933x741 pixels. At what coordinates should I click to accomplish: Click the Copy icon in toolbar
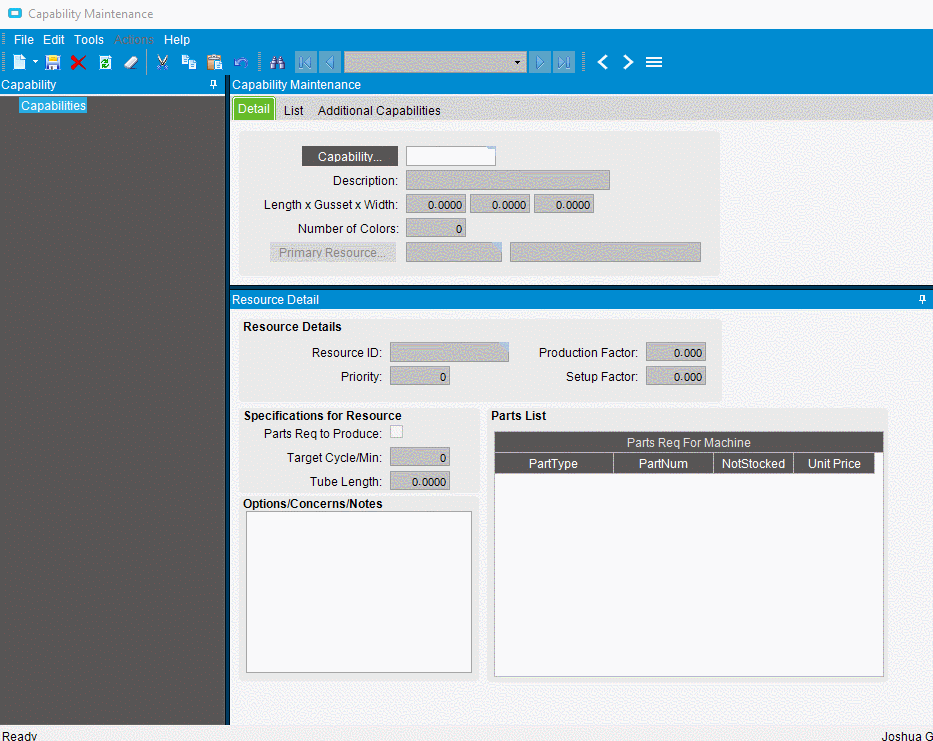(189, 62)
